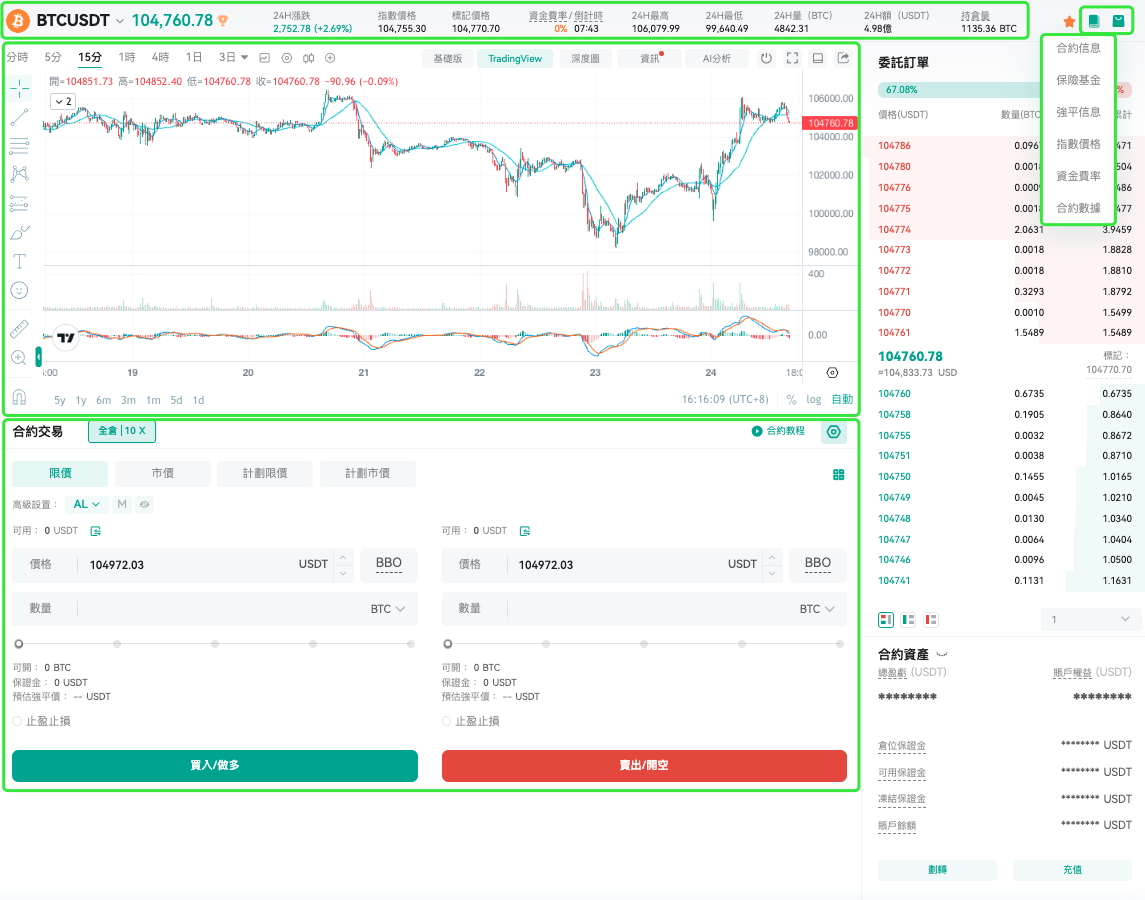Choose the pattern drawing tool
The image size is (1145, 900).
(20, 173)
